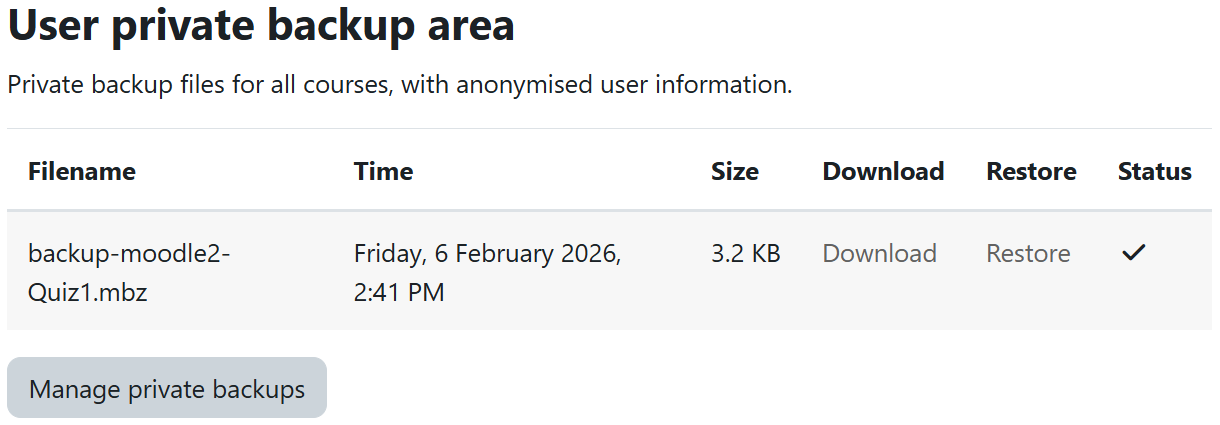
Task: Click the Size column header
Action: click(x=734, y=172)
